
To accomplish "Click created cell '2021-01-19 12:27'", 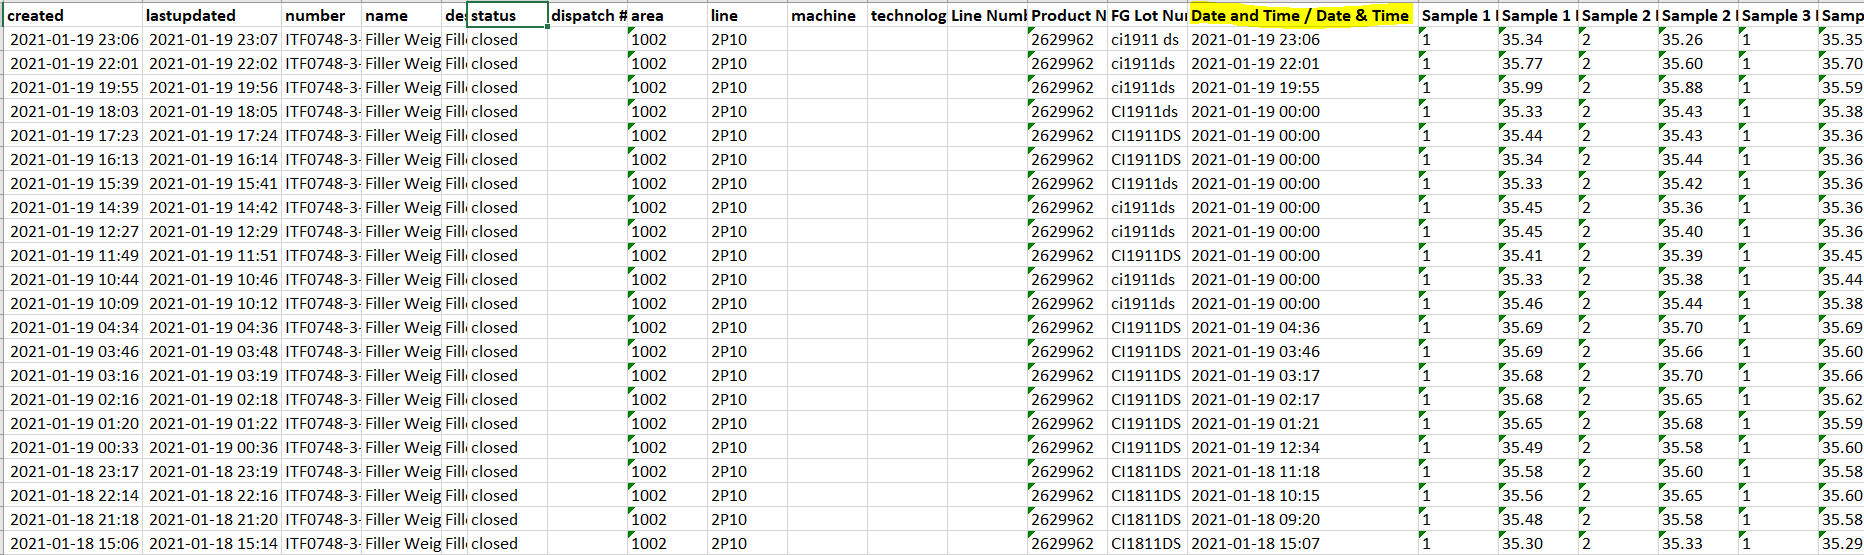I will pyautogui.click(x=73, y=231).
